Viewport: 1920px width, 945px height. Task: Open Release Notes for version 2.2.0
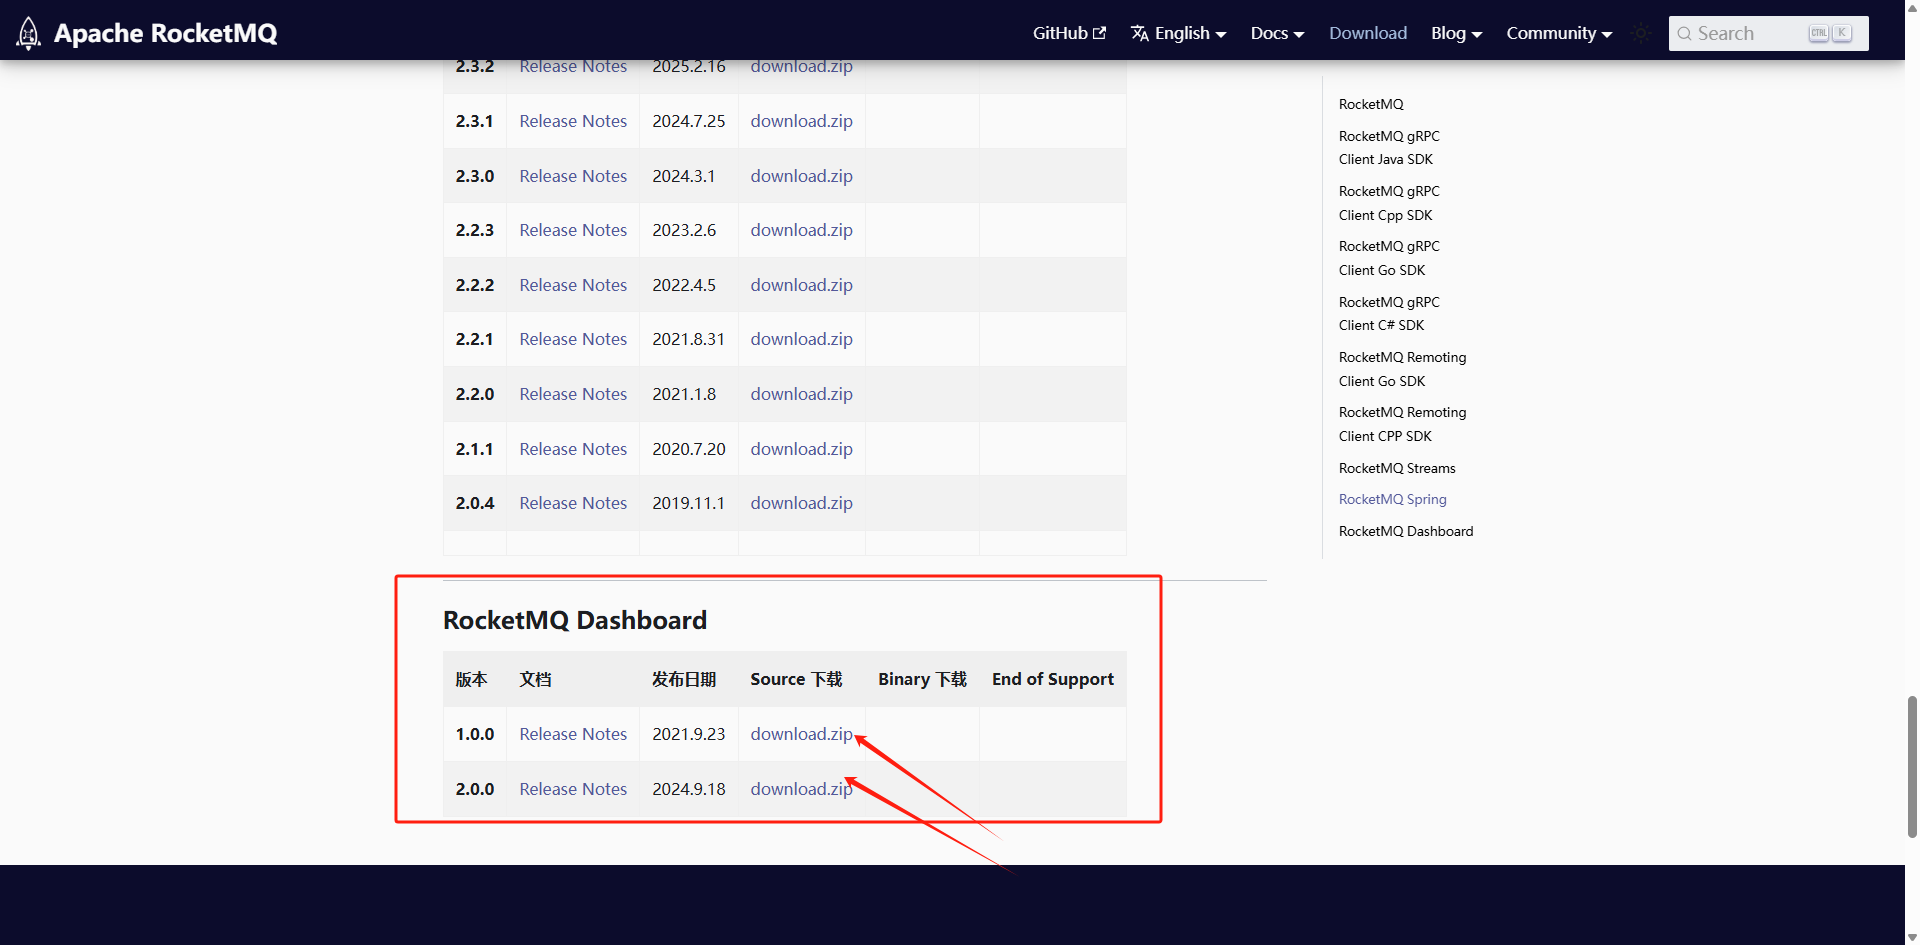tap(573, 394)
